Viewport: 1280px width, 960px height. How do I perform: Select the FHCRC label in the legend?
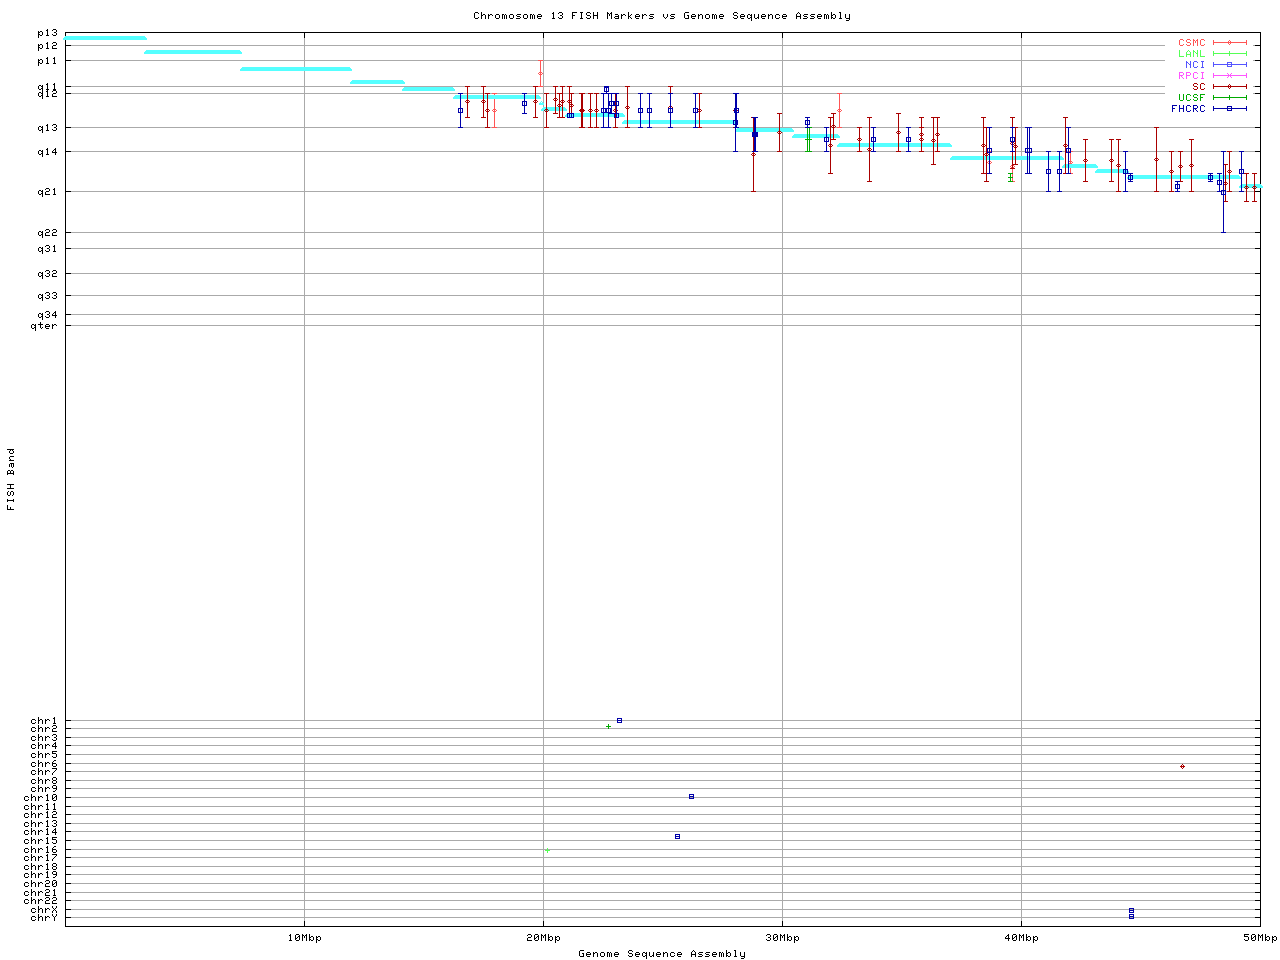pos(1188,108)
